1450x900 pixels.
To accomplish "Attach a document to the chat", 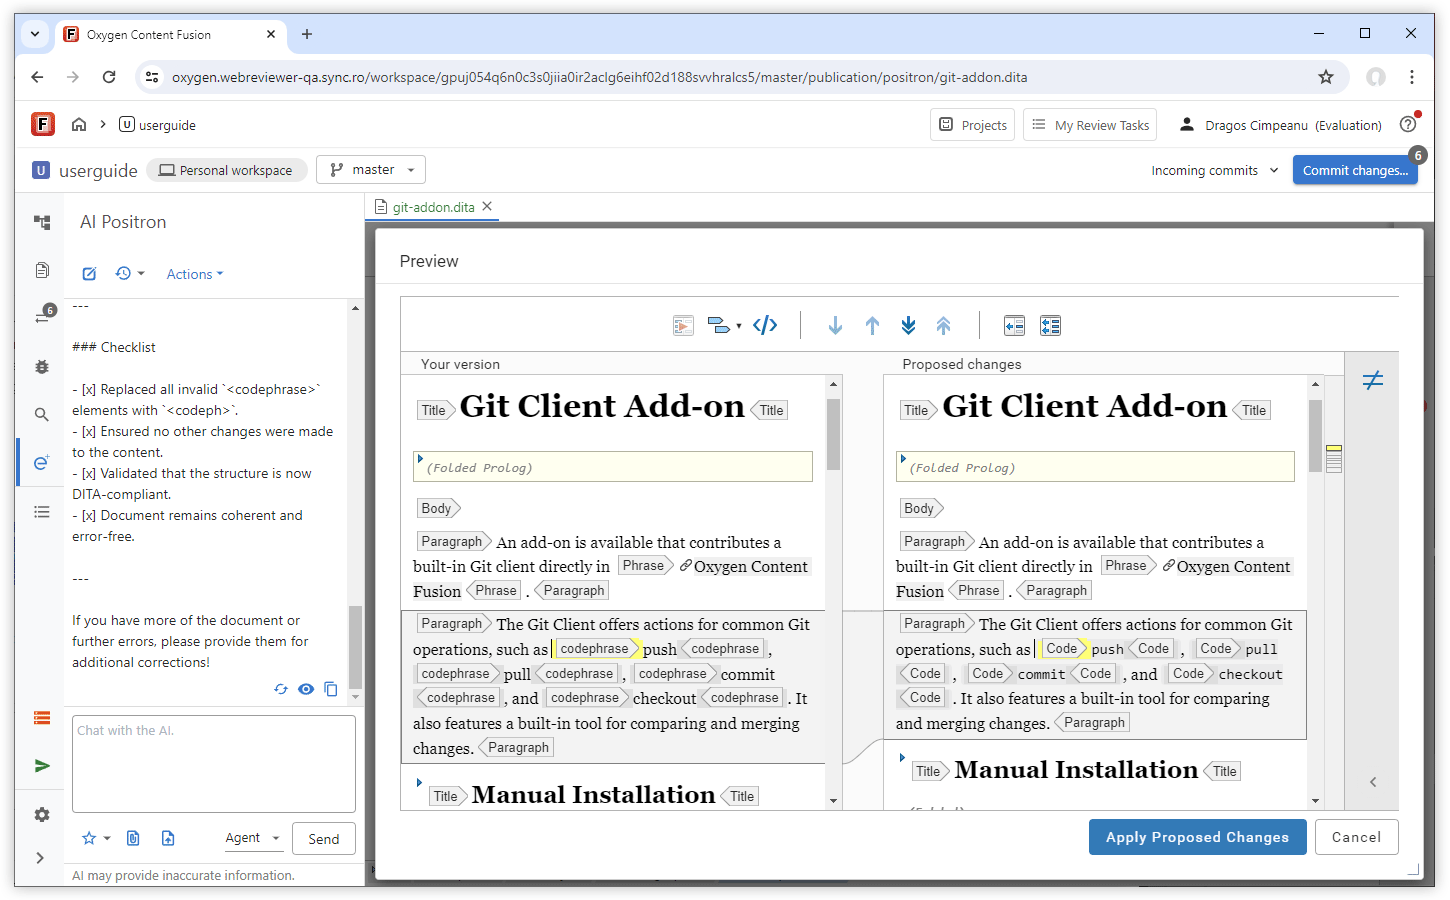I will coord(133,838).
